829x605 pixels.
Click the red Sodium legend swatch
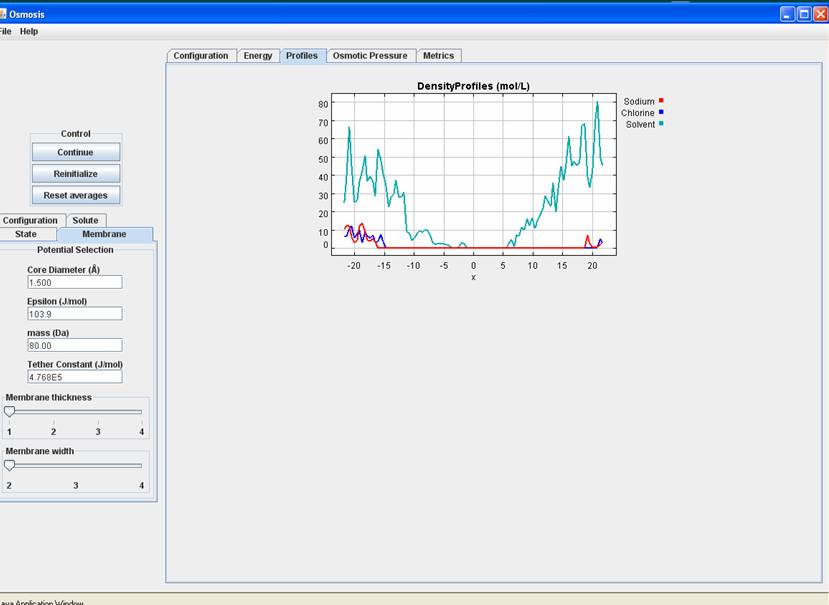[661, 101]
